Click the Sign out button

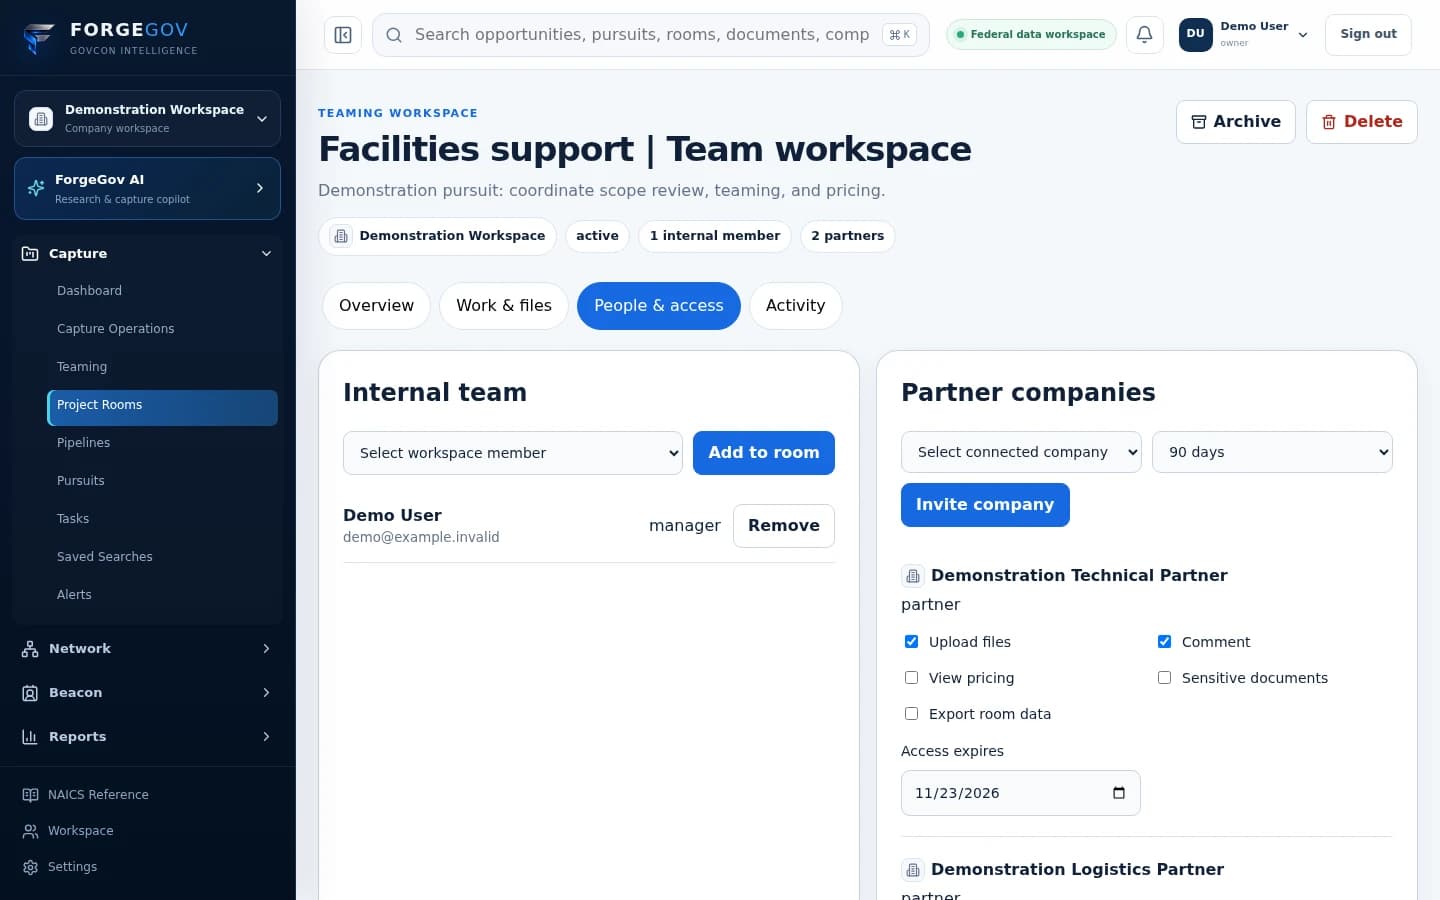click(x=1368, y=34)
